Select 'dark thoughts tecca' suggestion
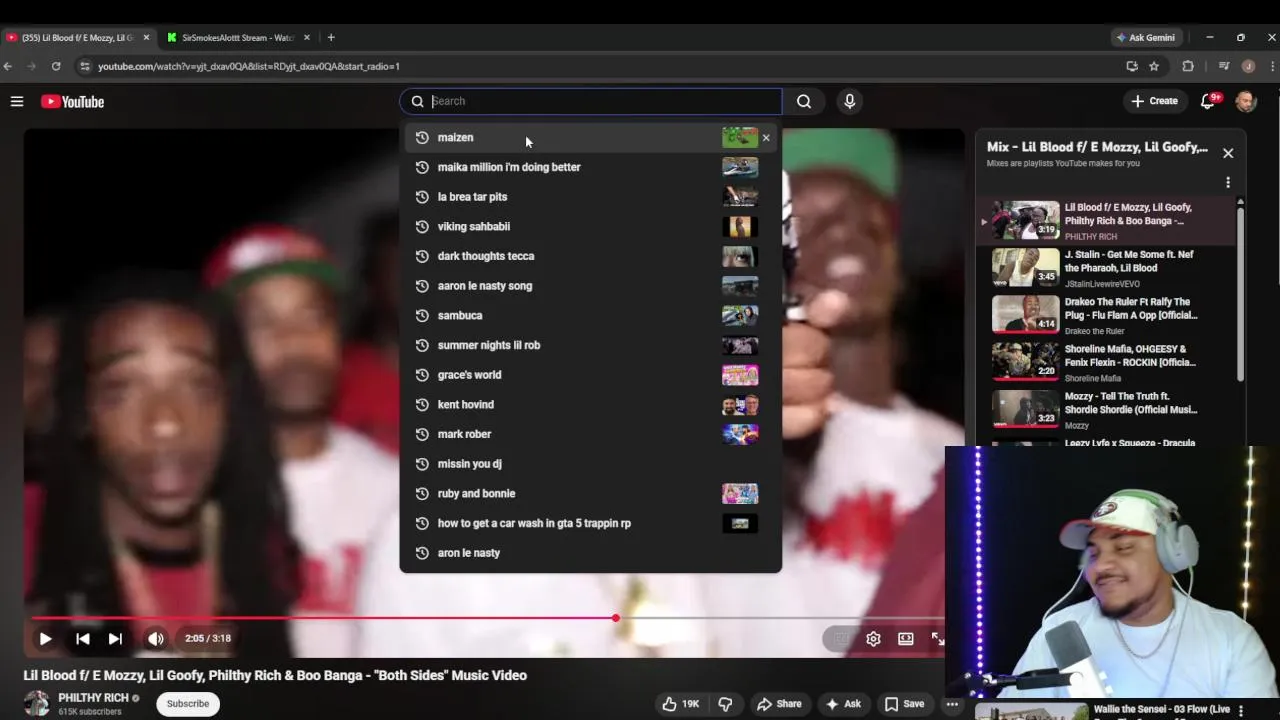The image size is (1280, 720). (x=590, y=256)
